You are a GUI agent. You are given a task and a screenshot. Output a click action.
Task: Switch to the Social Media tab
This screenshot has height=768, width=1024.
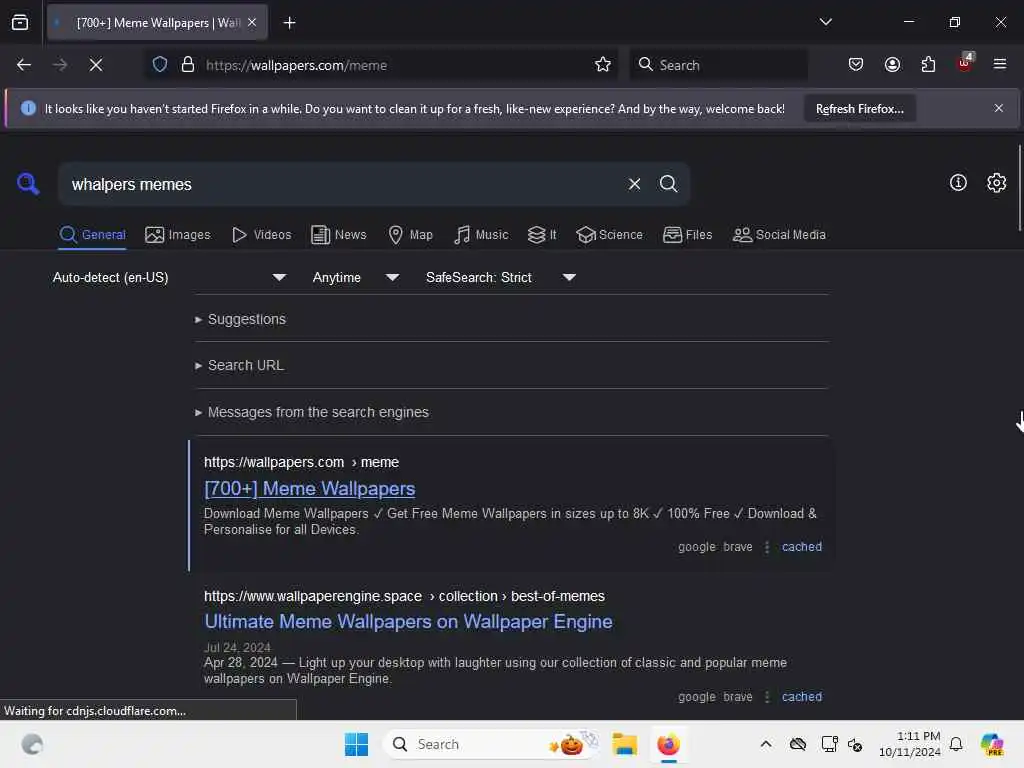[779, 234]
